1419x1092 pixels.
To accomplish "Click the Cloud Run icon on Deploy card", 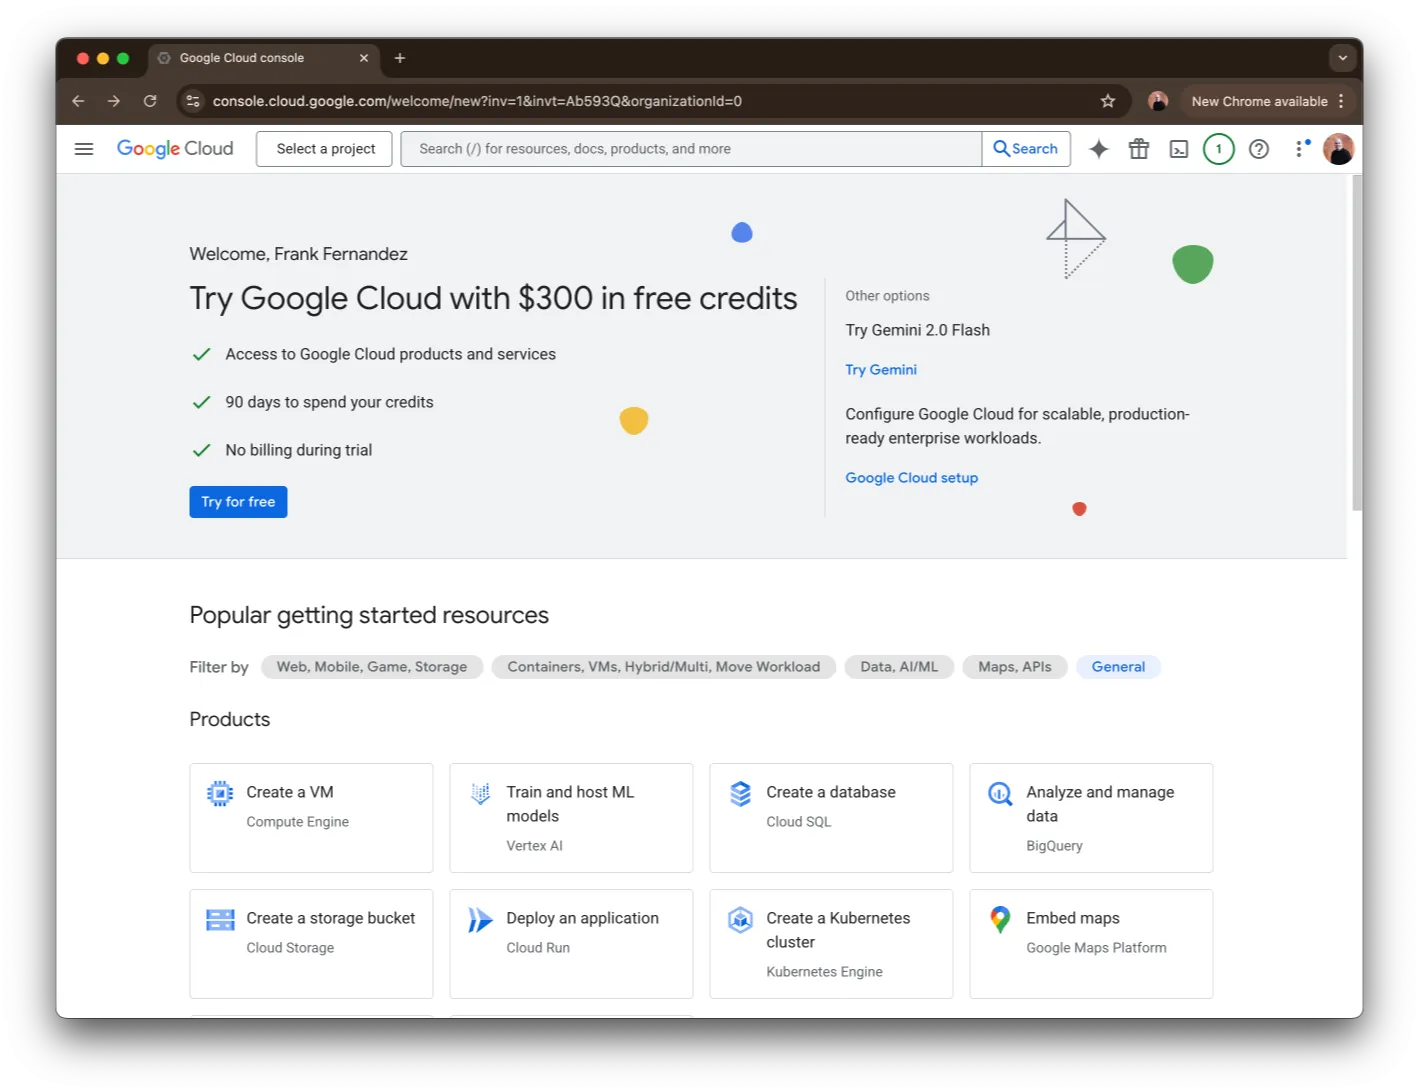I will click(480, 920).
